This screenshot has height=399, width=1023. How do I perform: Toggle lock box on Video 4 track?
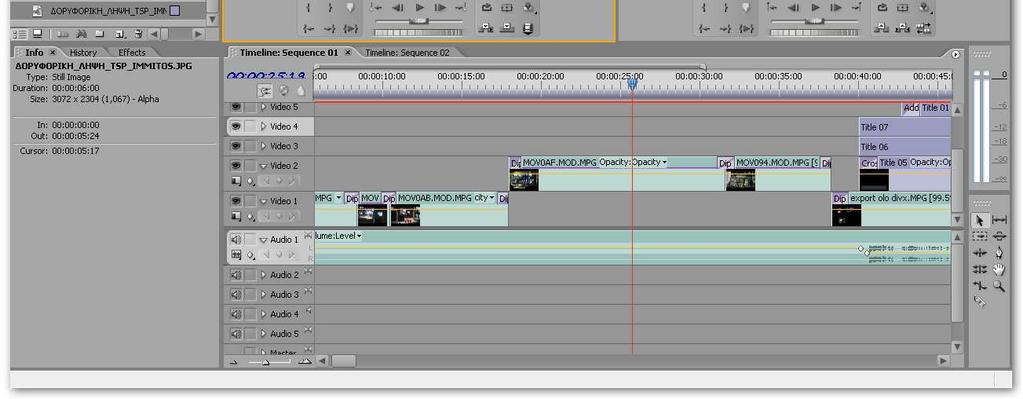pos(250,126)
